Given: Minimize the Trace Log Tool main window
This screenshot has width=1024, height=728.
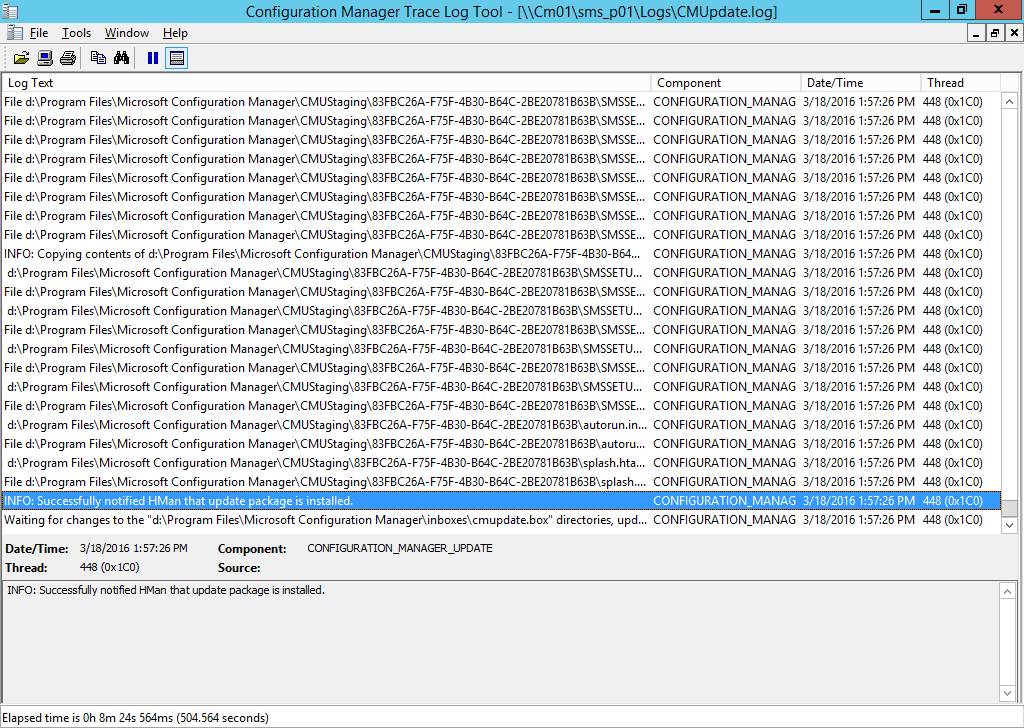Looking at the screenshot, I should click(935, 10).
